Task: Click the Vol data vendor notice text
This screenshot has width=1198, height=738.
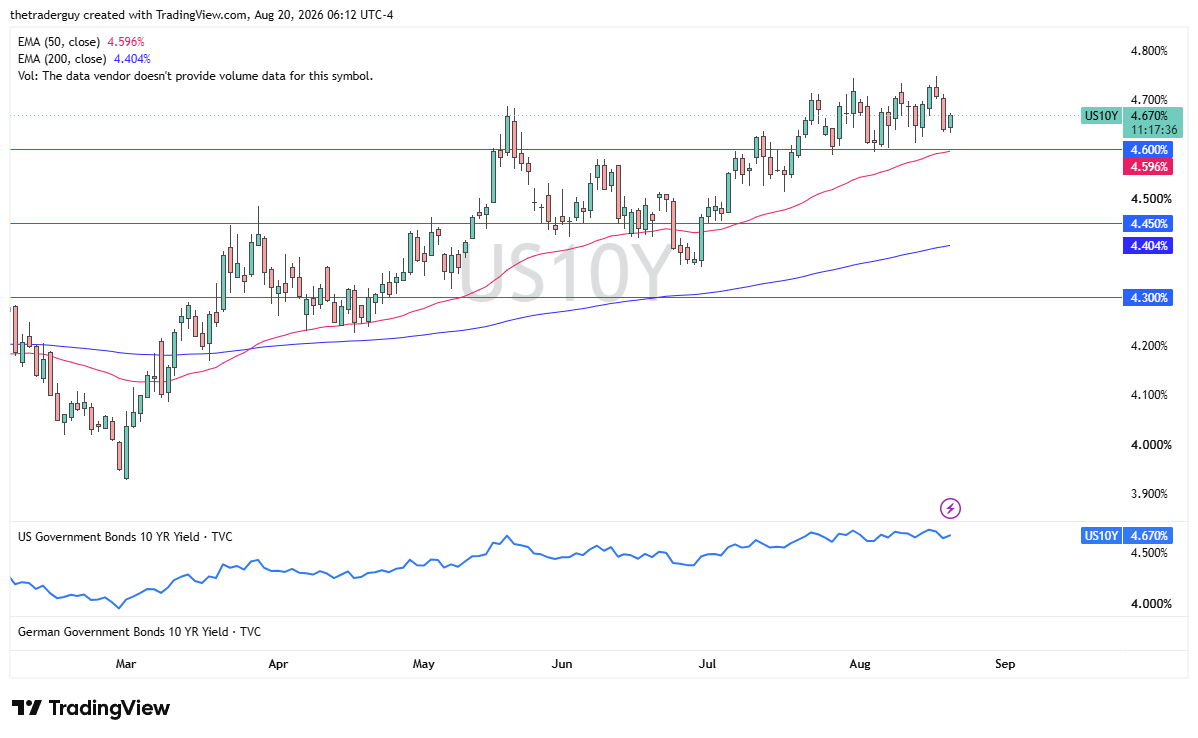Action: pos(196,76)
